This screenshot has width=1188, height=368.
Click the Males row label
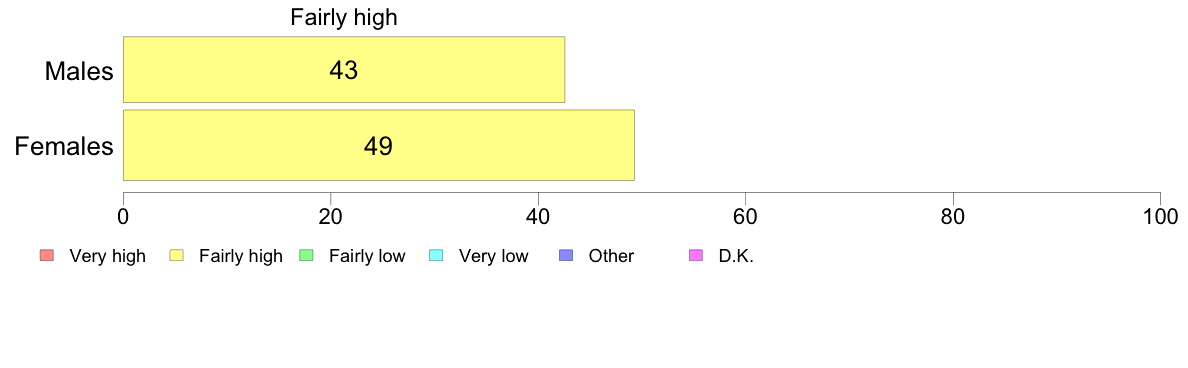(x=80, y=71)
